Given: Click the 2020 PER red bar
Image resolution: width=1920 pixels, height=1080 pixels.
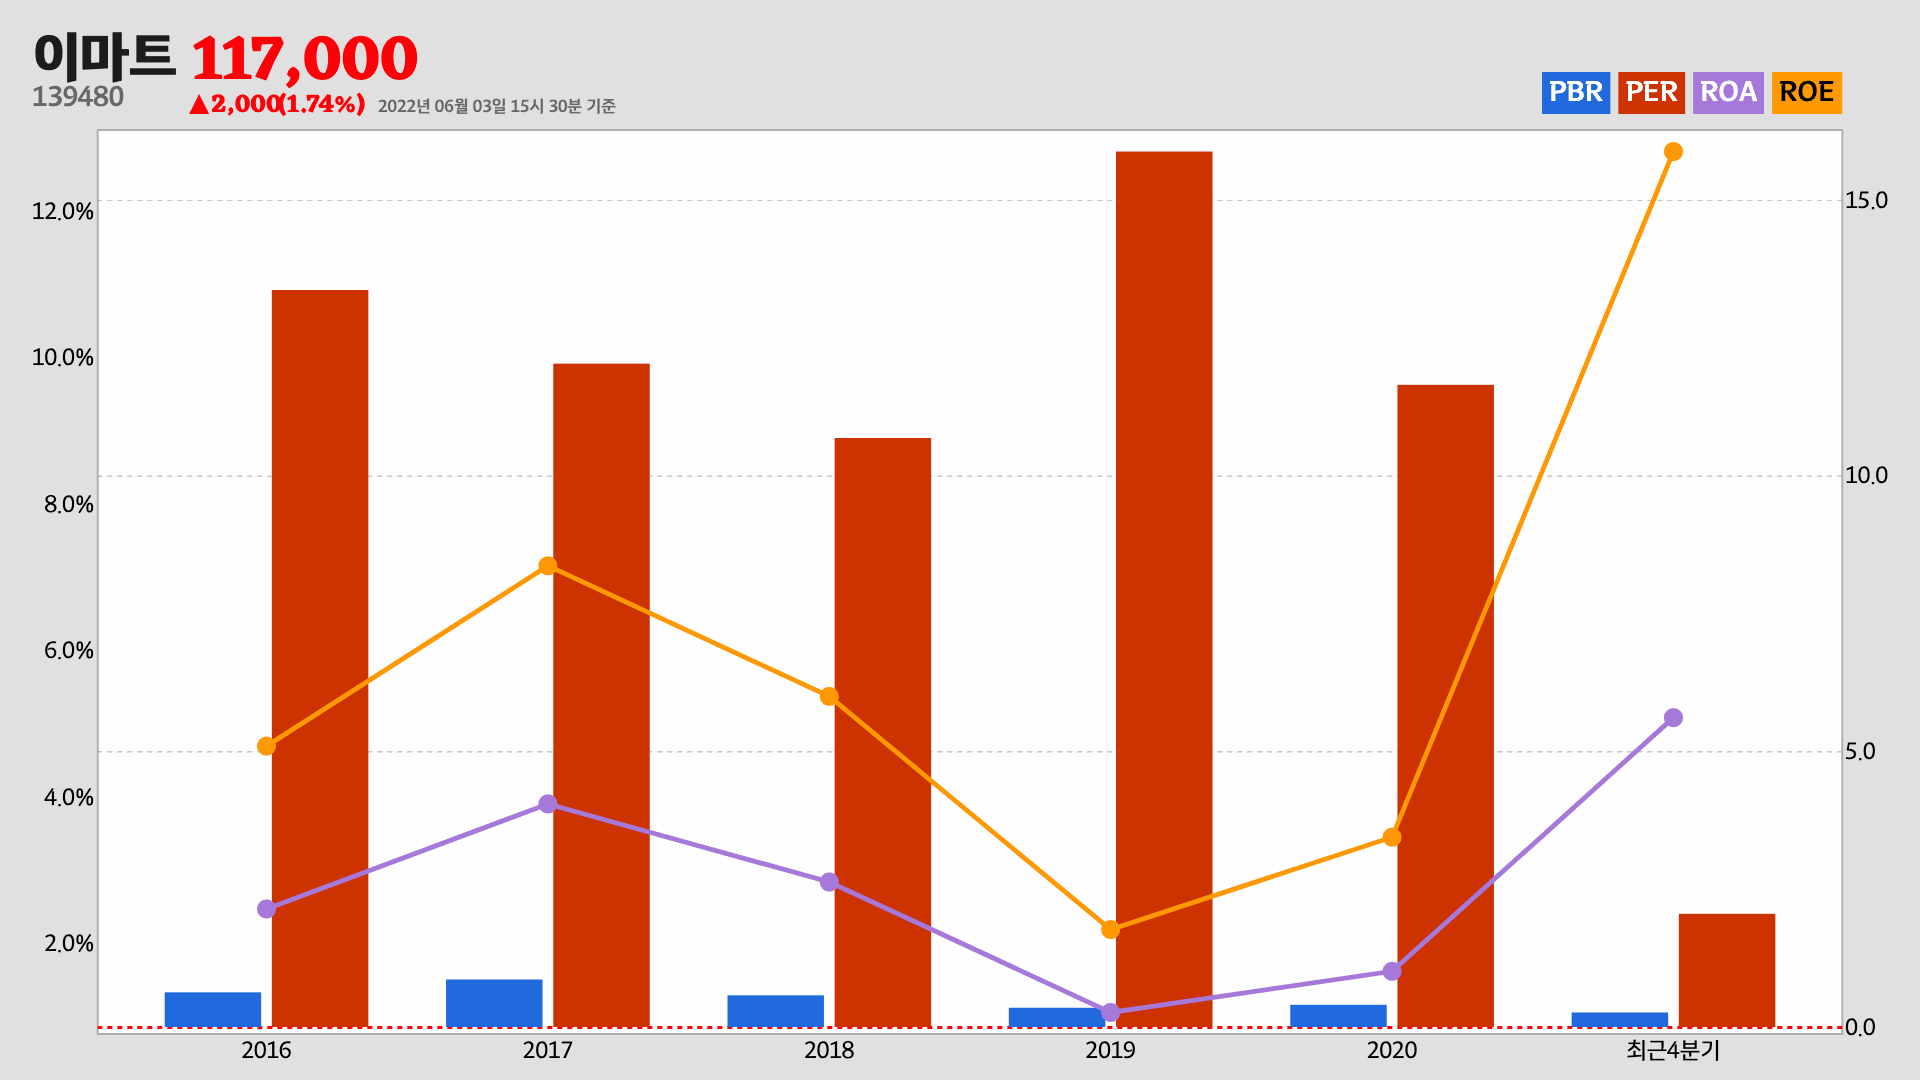Looking at the screenshot, I should (x=1445, y=706).
